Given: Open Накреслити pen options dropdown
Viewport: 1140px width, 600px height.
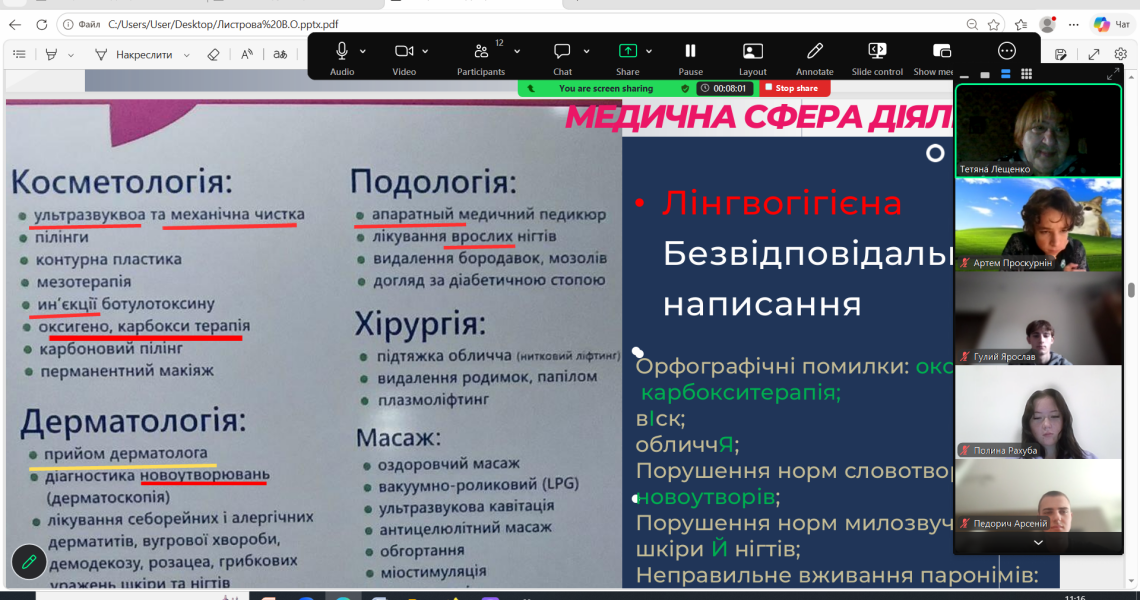Looking at the screenshot, I should (x=187, y=55).
